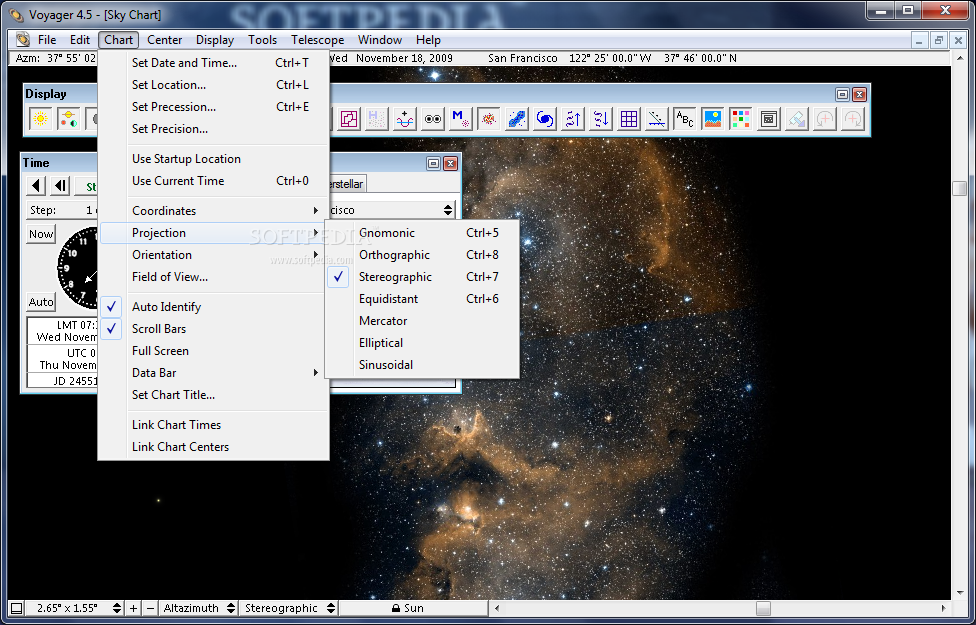Toggle Scroll Bars in Chart menu
Image resolution: width=976 pixels, height=625 pixels.
point(213,329)
